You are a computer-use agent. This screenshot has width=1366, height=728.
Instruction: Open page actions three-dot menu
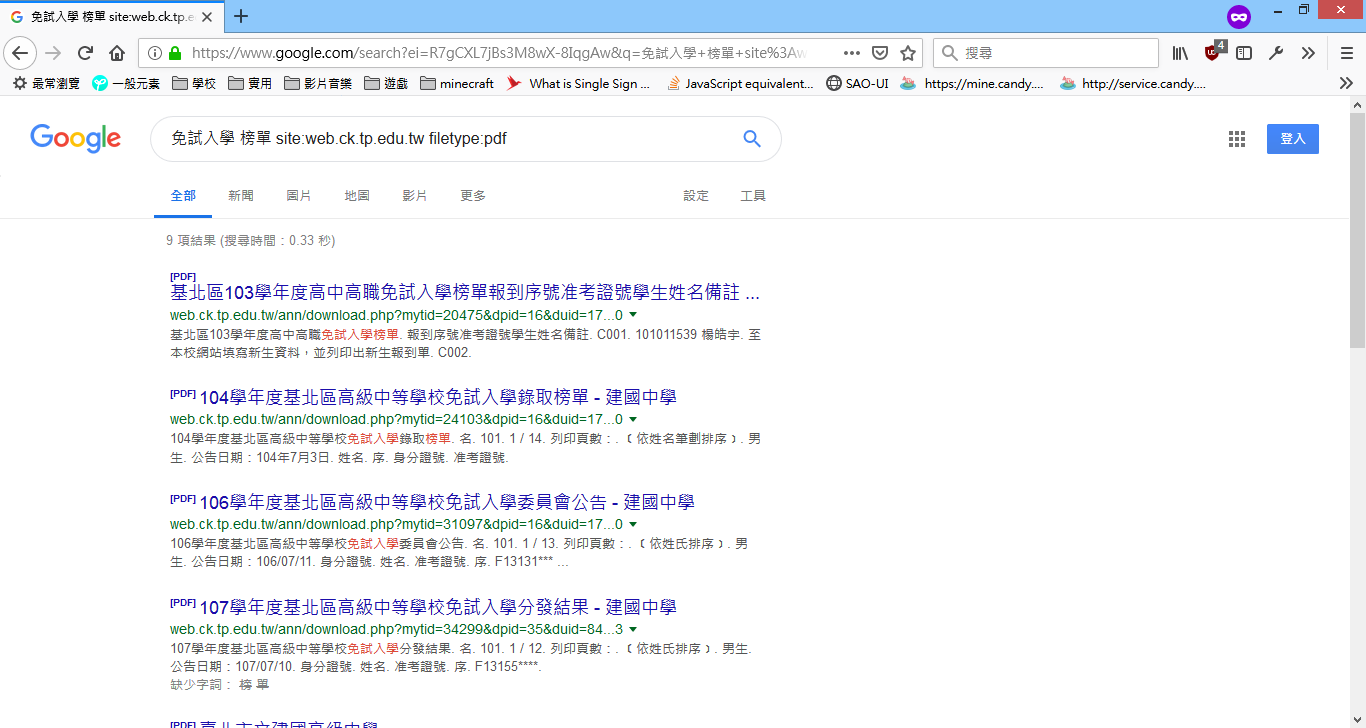(x=852, y=53)
